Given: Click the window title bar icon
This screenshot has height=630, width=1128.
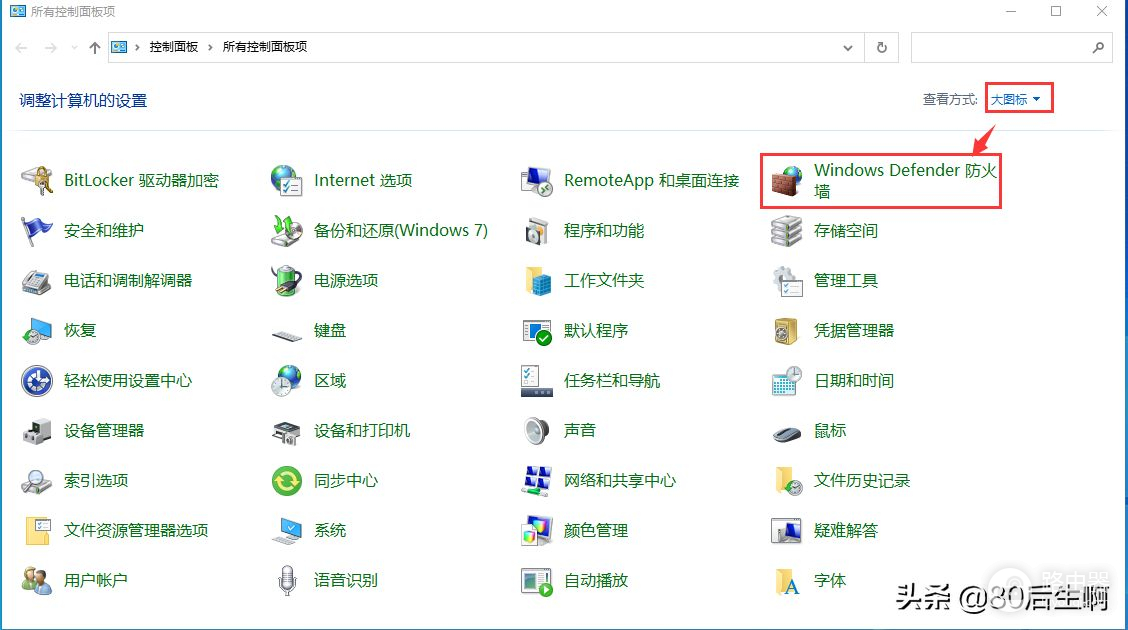Looking at the screenshot, I should [17, 11].
